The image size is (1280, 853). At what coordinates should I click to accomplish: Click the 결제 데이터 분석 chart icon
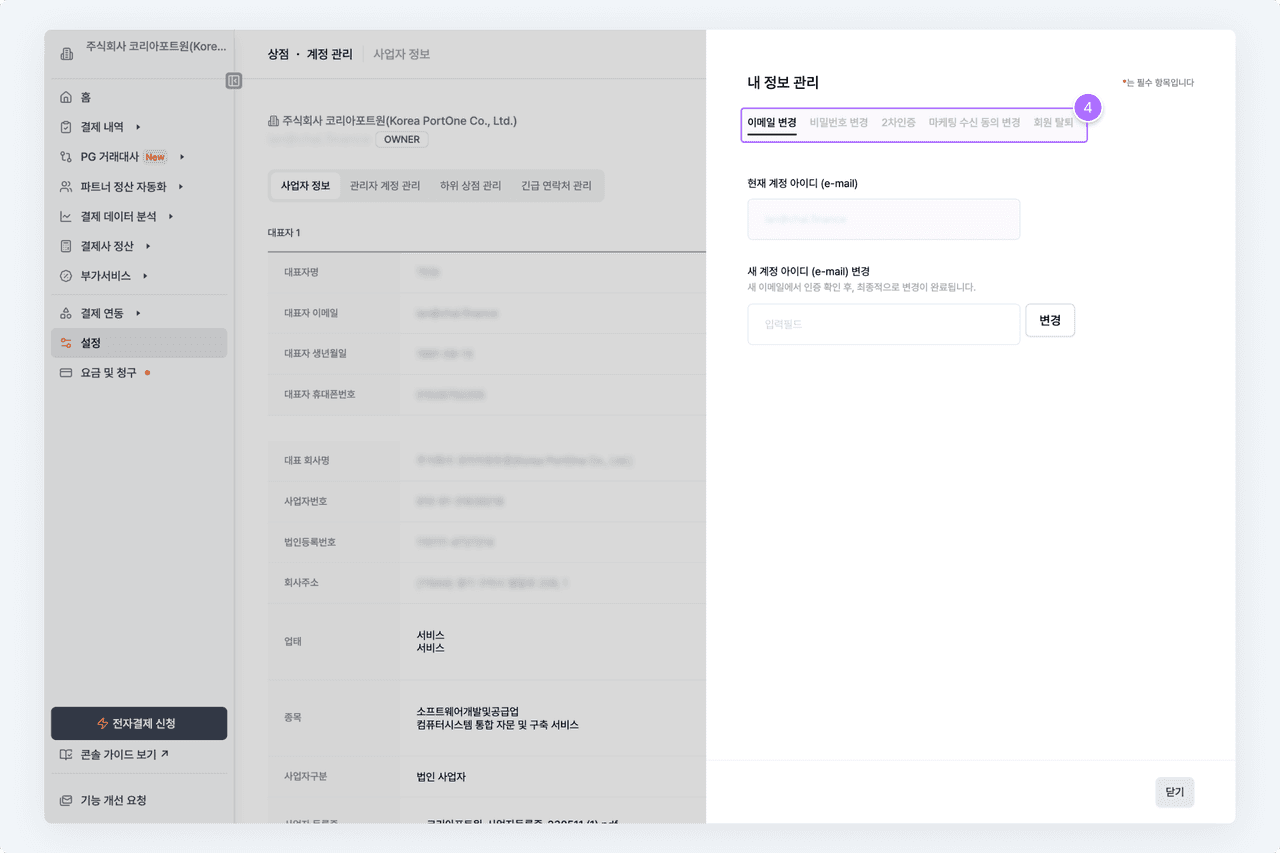(x=66, y=216)
